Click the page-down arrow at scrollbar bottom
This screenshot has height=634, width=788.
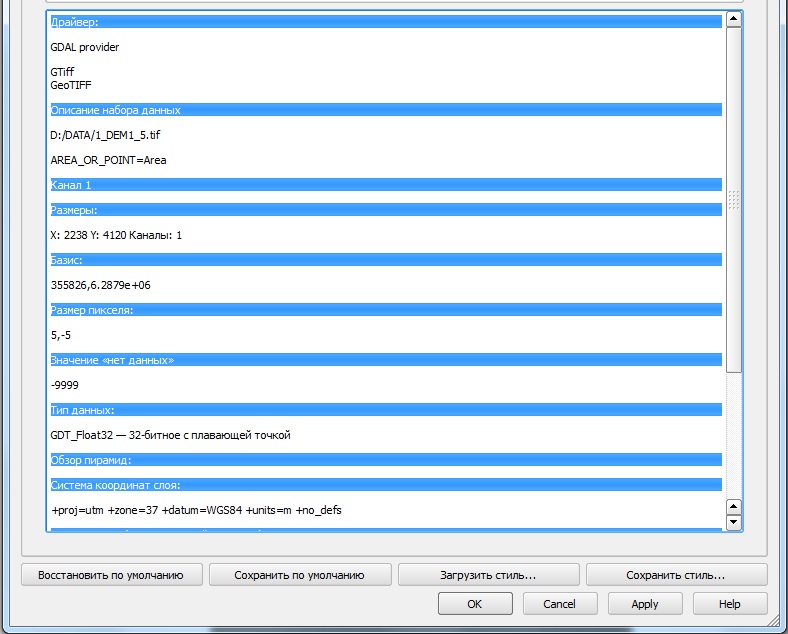(x=734, y=521)
